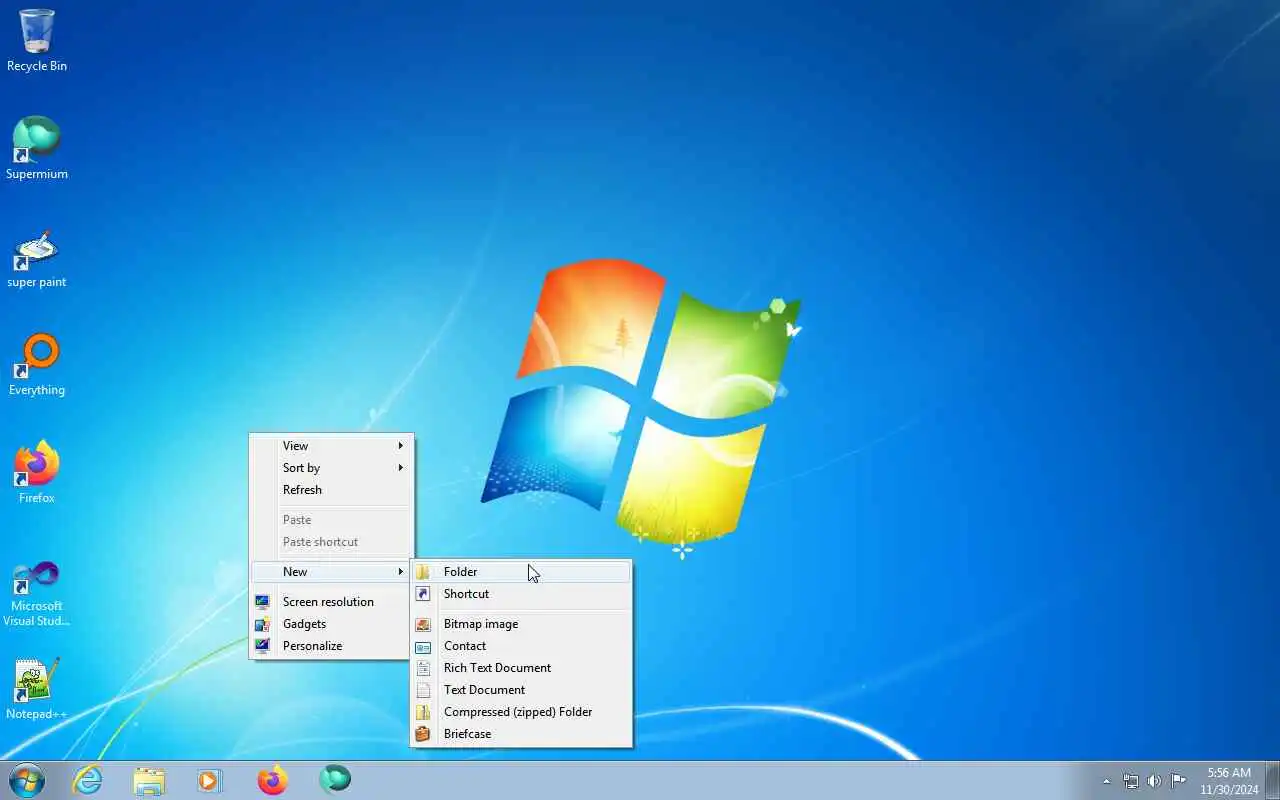
Task: Click the Show desktop button
Action: pyautogui.click(x=1272, y=781)
